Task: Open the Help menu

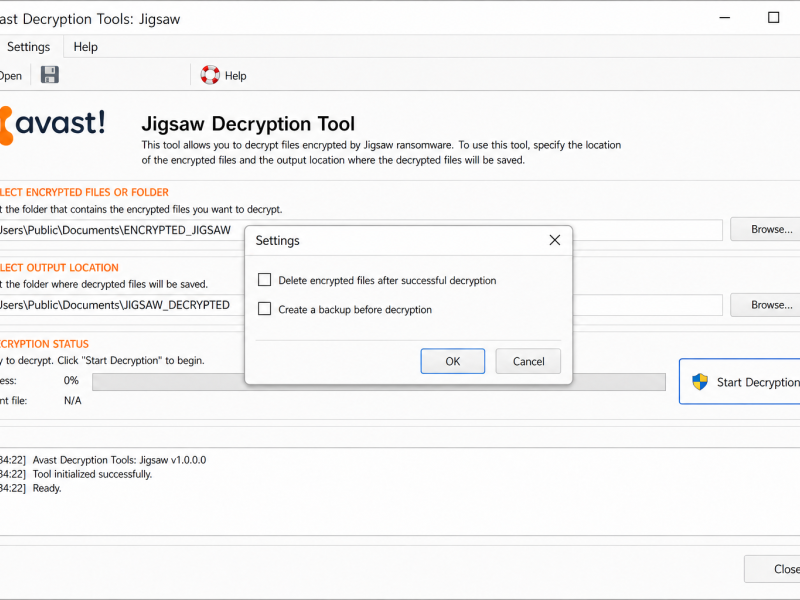Action: click(x=85, y=47)
